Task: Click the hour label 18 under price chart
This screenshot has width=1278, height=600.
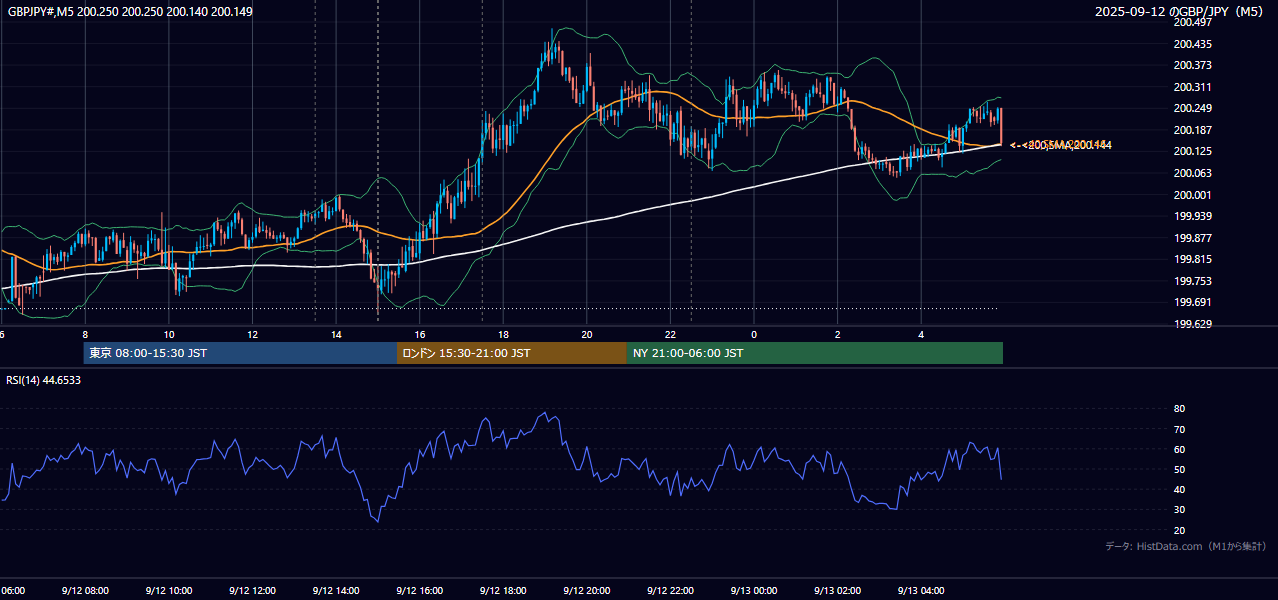Action: (503, 334)
